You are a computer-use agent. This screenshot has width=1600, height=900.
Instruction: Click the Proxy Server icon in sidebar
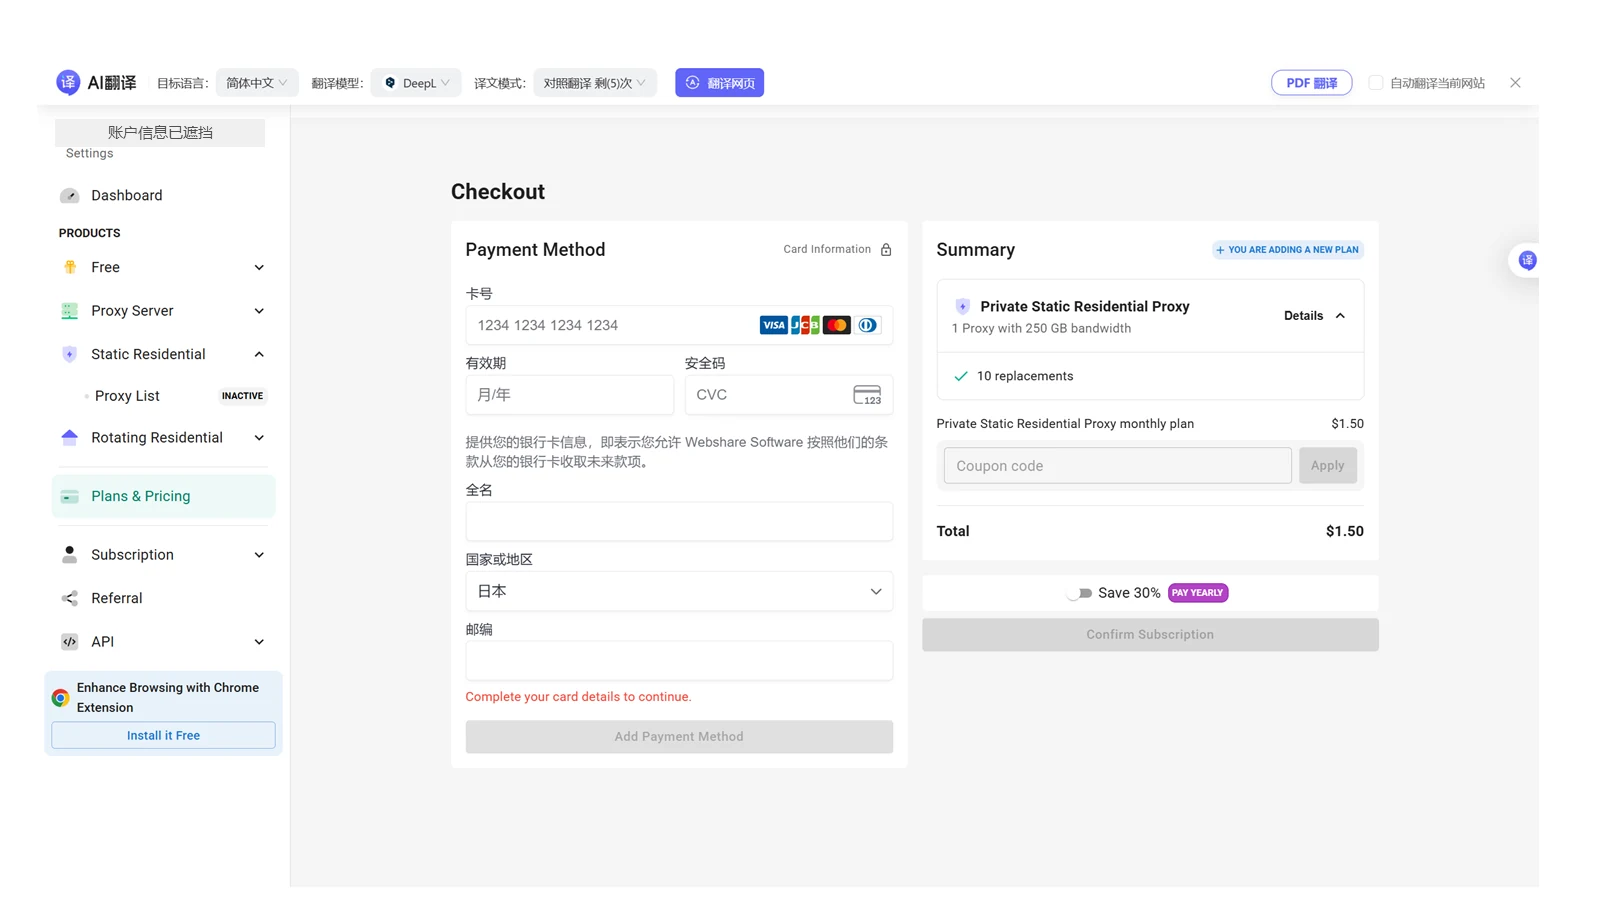click(x=69, y=311)
